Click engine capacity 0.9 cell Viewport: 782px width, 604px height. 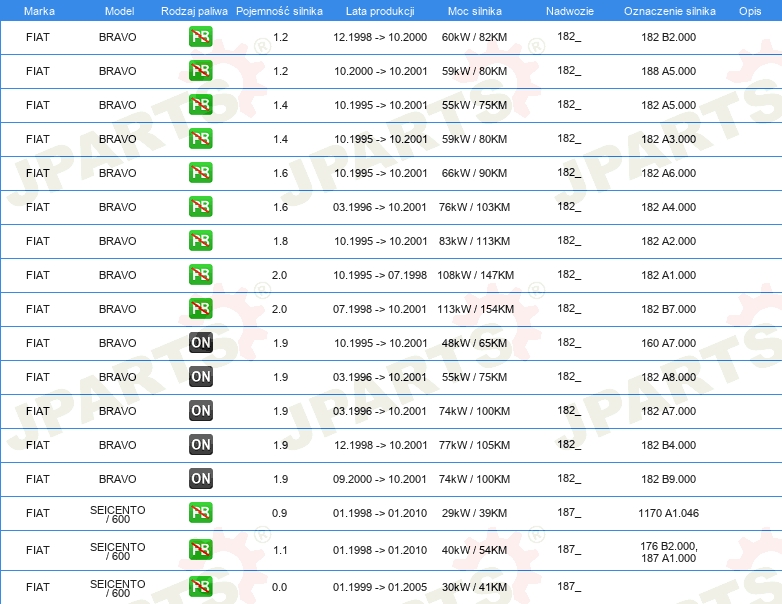coord(279,513)
